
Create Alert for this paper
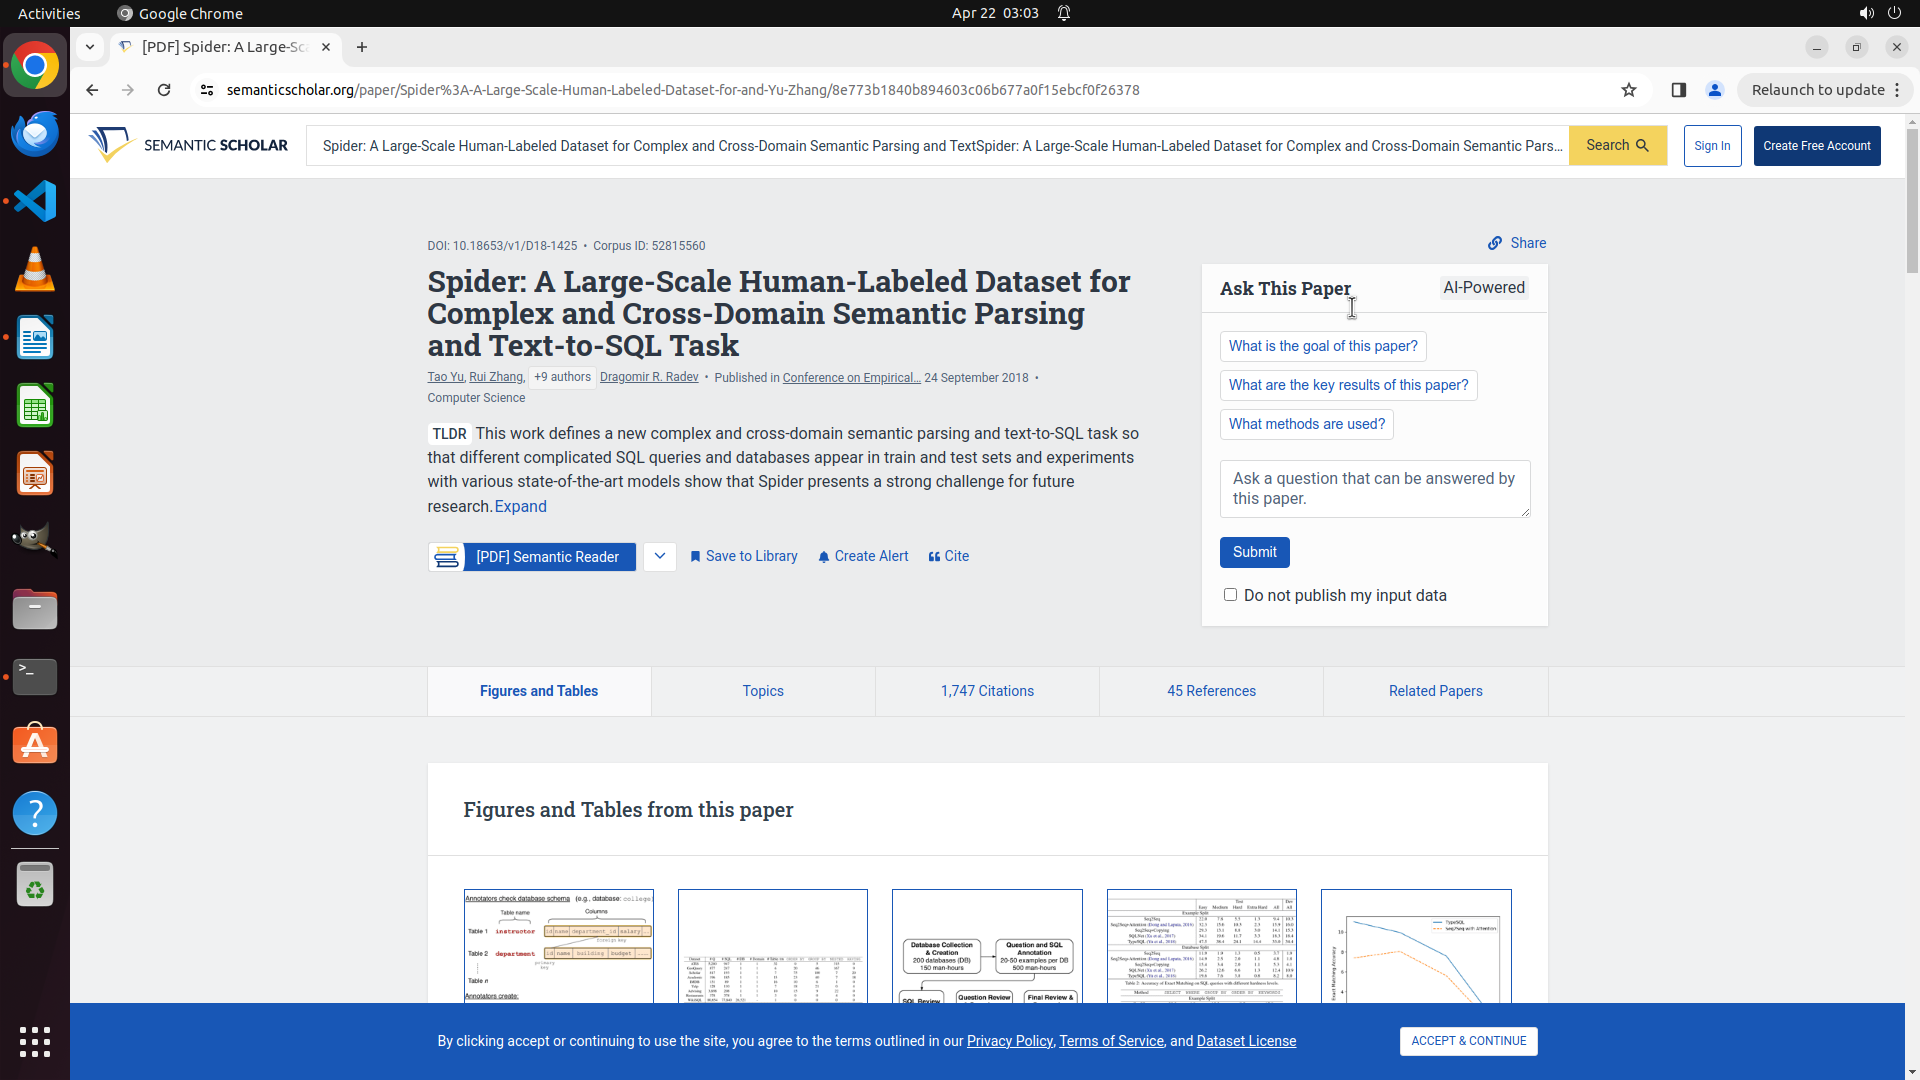(x=863, y=557)
